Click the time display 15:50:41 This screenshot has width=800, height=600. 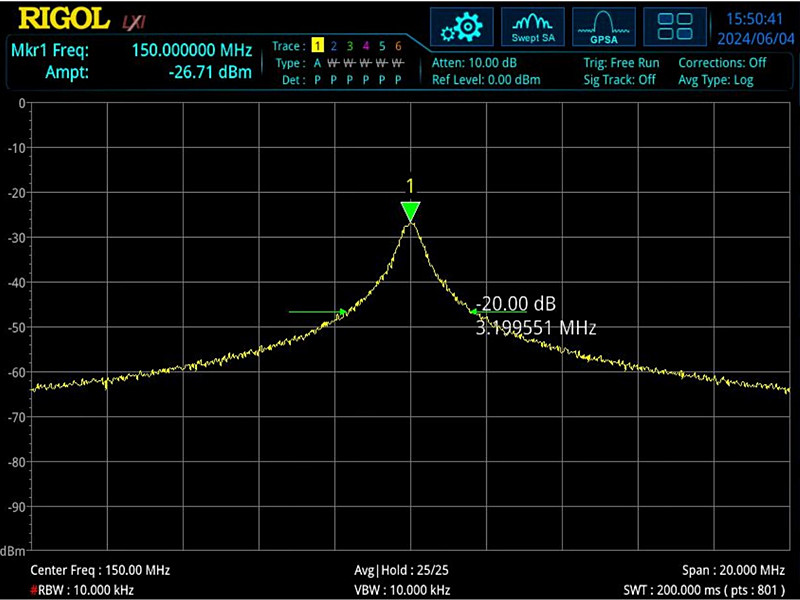pyautogui.click(x=754, y=19)
